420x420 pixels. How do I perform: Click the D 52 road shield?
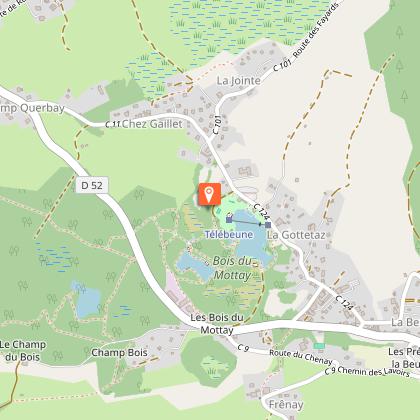coord(92,185)
